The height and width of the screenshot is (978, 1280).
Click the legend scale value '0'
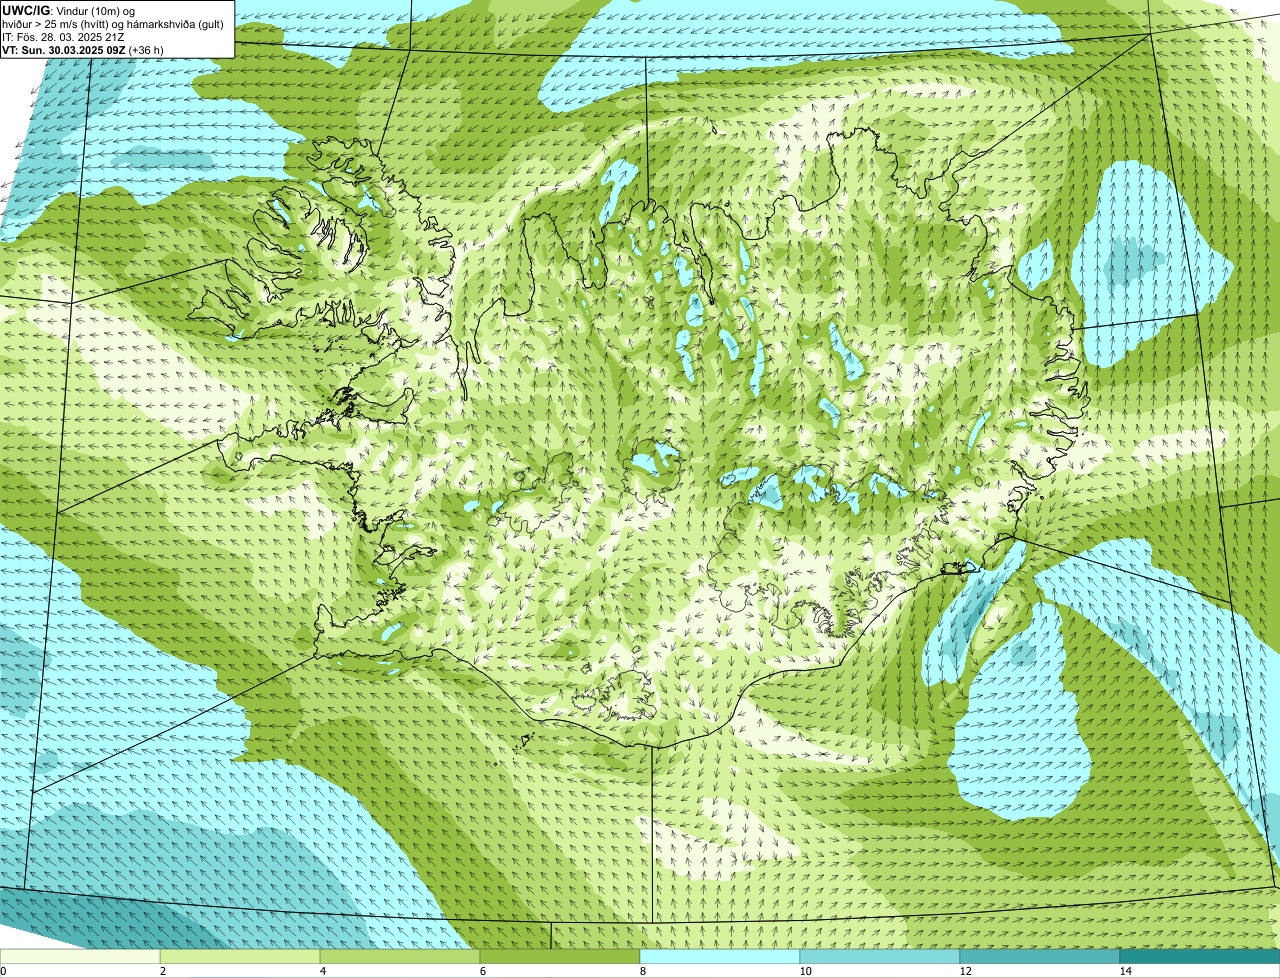tap(3, 971)
